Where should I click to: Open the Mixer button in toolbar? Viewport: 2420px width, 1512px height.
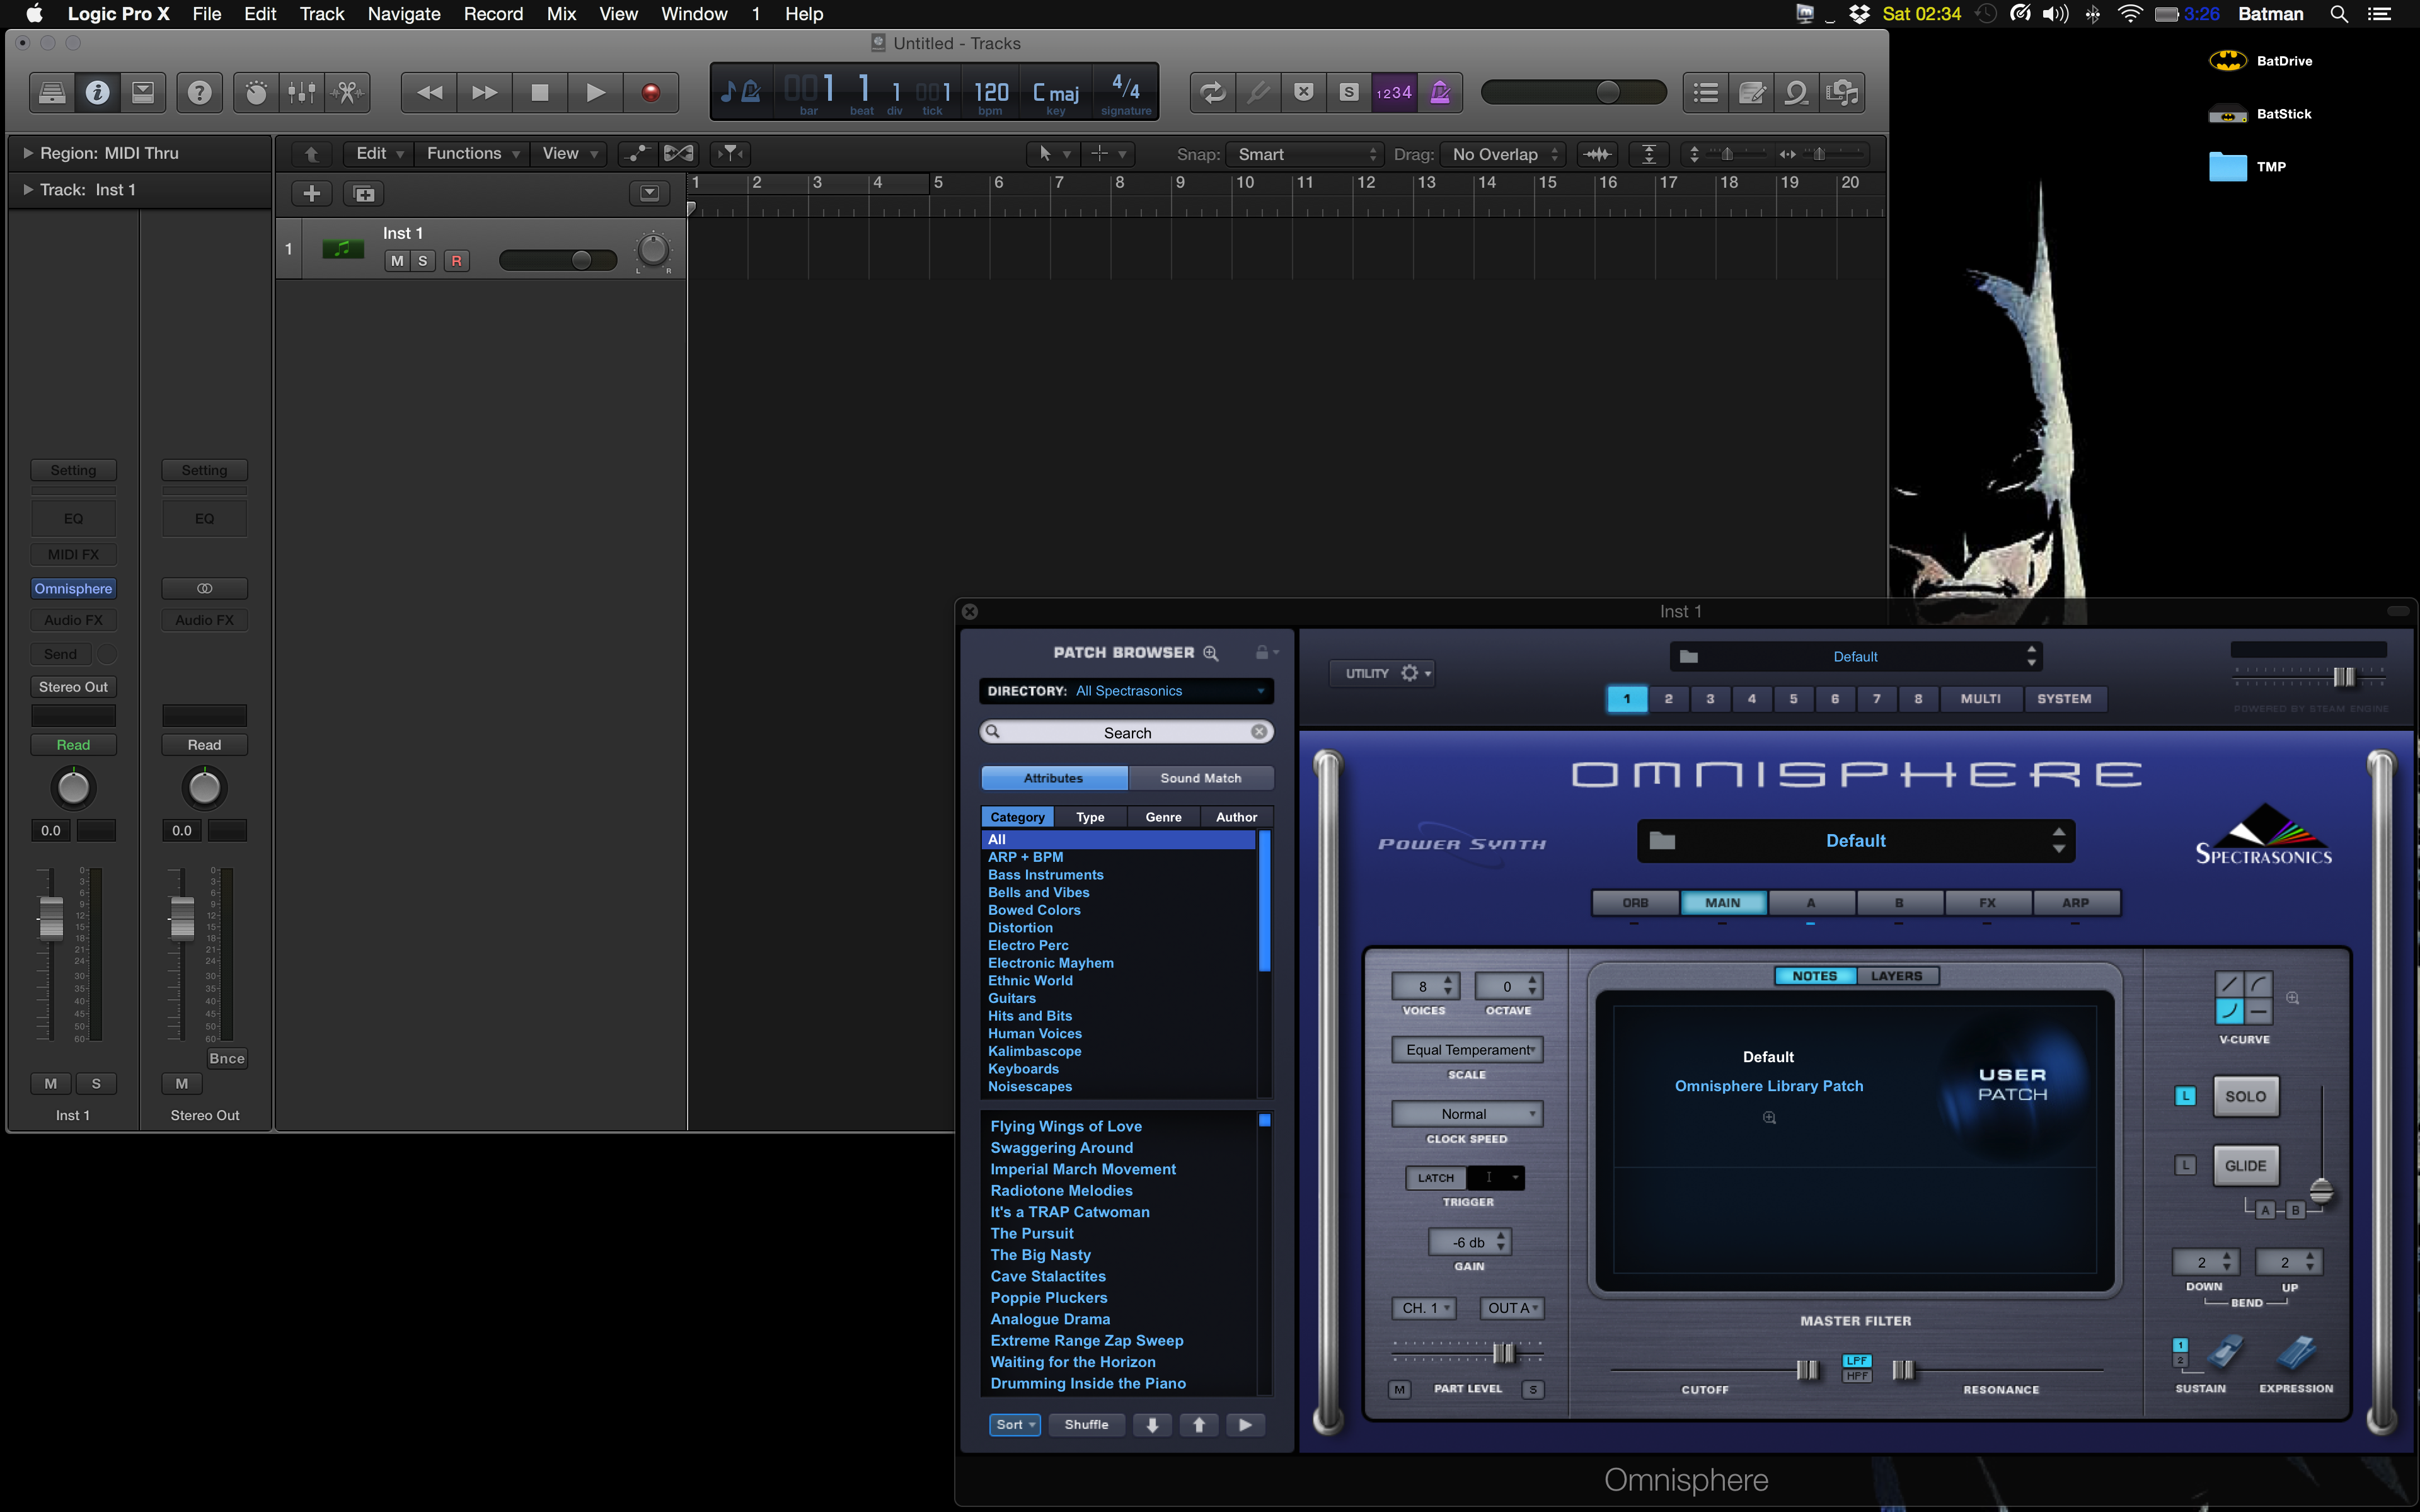(x=301, y=93)
